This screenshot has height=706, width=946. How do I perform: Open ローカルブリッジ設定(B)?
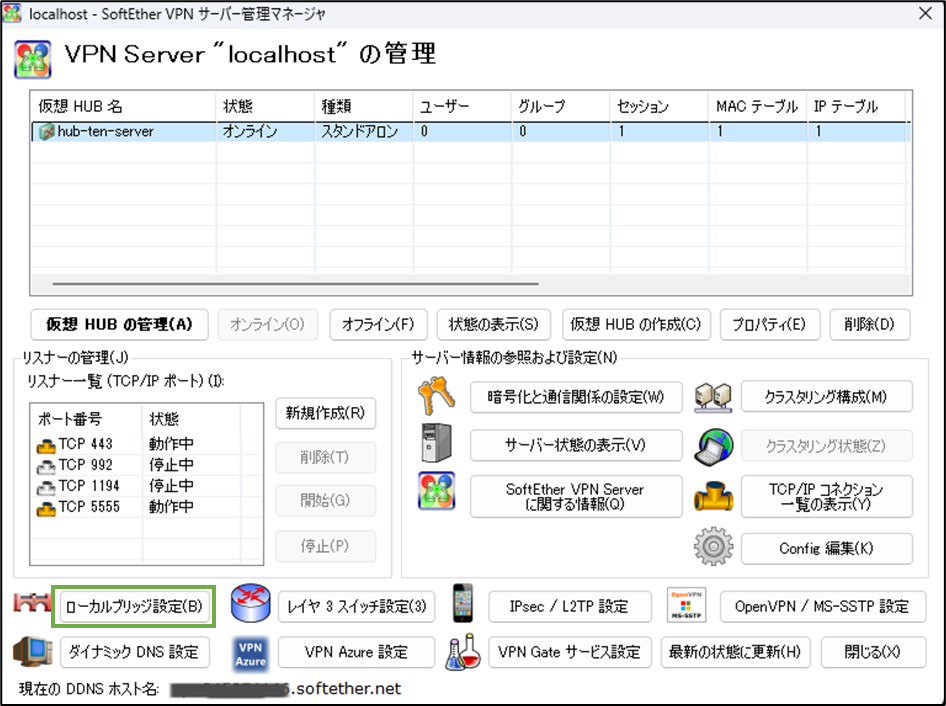point(135,606)
